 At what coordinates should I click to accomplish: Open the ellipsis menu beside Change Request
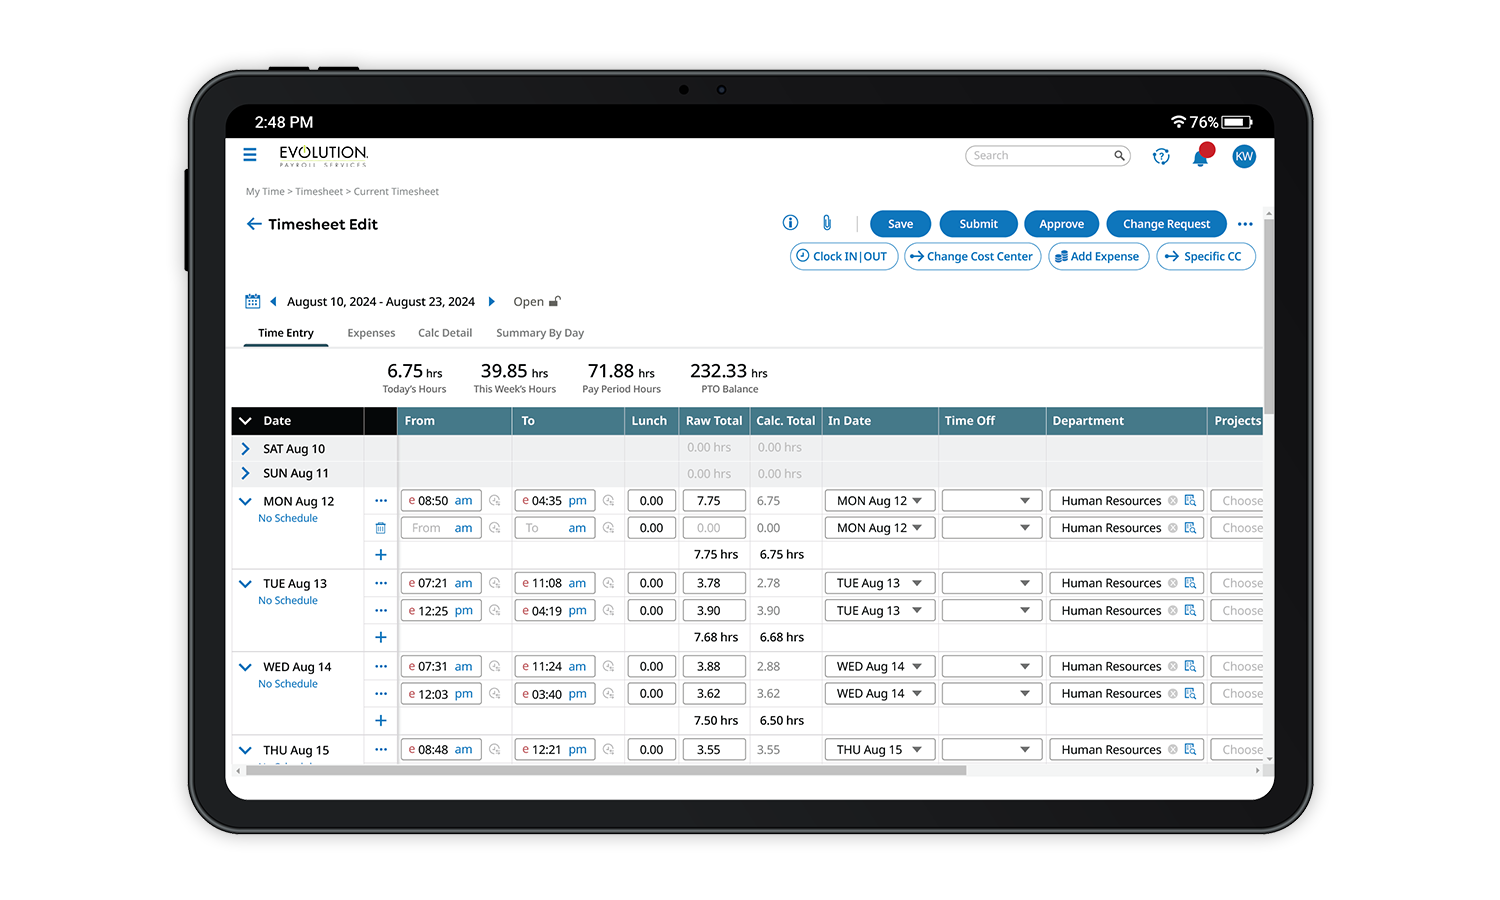[1244, 223]
